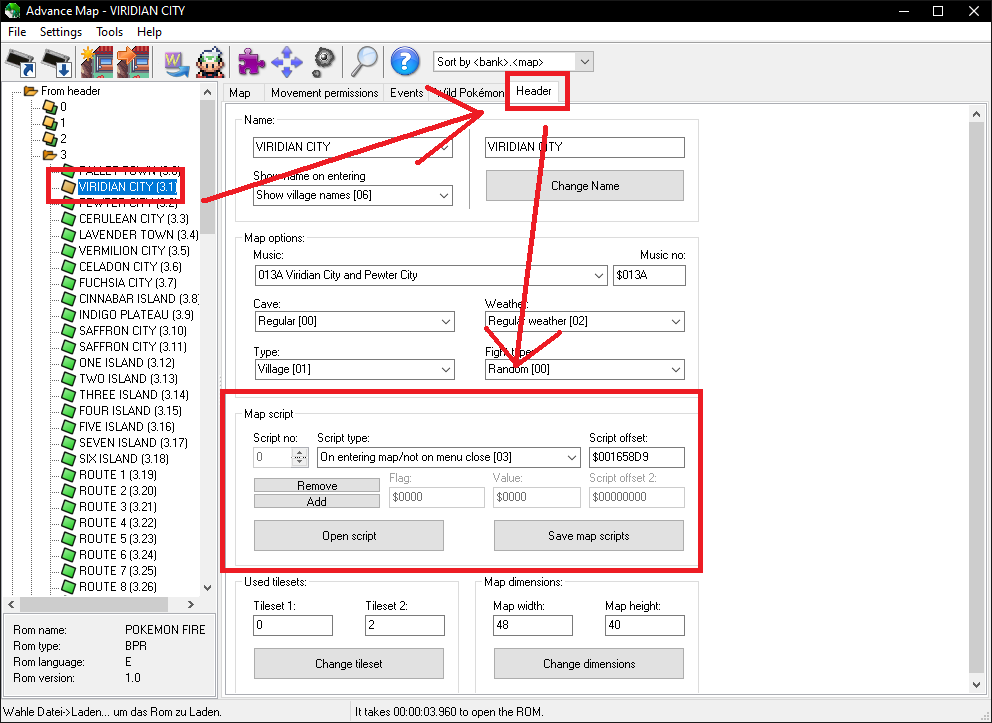Click the purple puzzle piece icon

(x=251, y=62)
